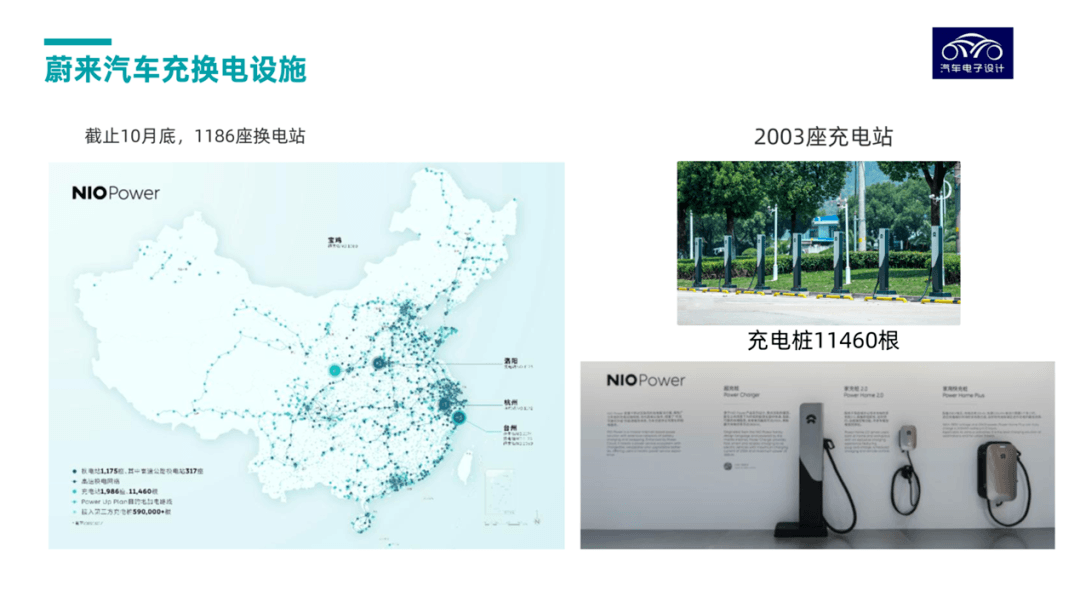Click the NIO Power charger showroom image
The width and height of the screenshot is (1080, 608).
tap(817, 455)
